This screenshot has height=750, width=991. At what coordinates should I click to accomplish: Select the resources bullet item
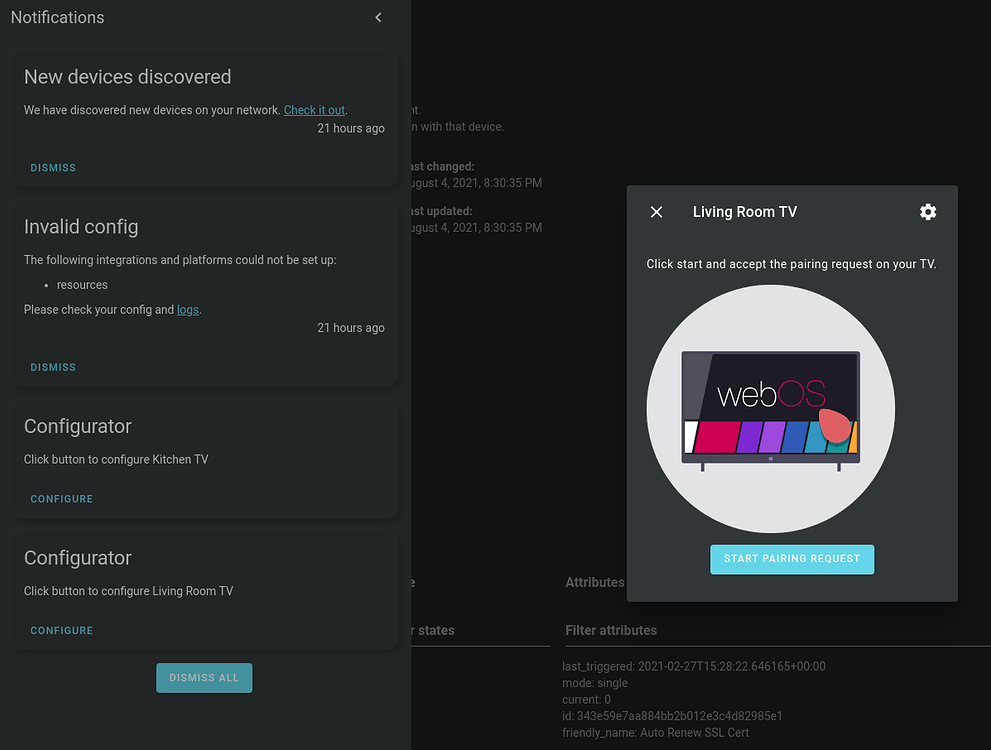82,284
